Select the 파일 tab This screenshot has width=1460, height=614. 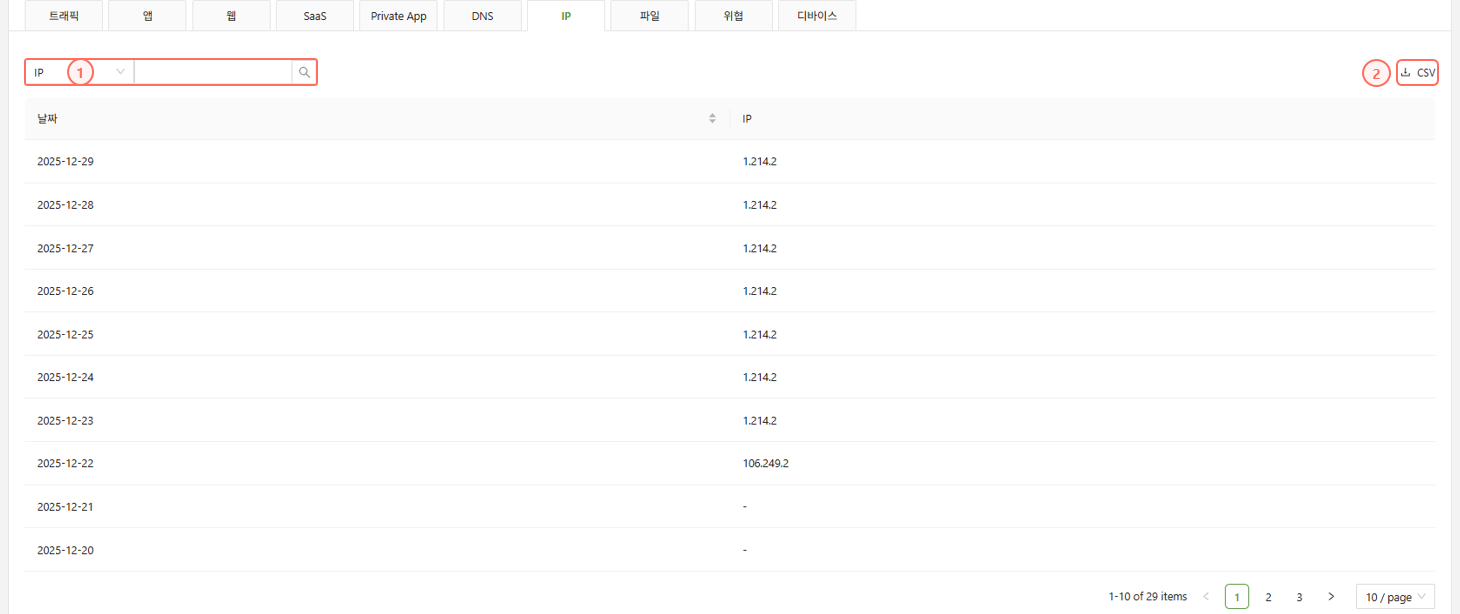(650, 16)
